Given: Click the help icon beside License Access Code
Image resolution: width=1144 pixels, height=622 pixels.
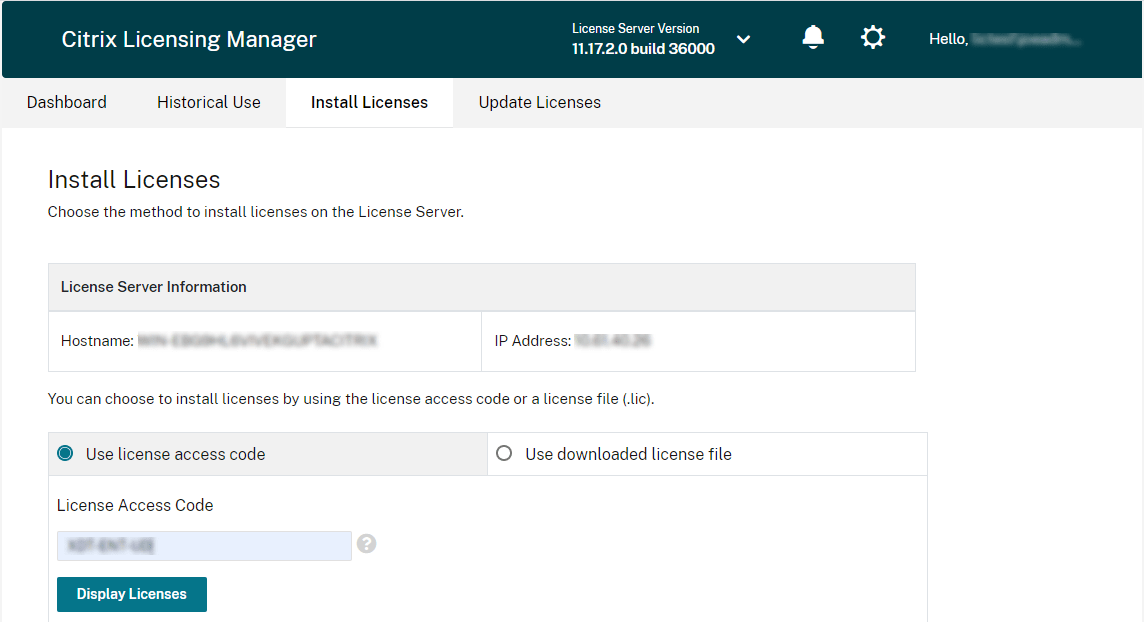Looking at the screenshot, I should tap(366, 544).
